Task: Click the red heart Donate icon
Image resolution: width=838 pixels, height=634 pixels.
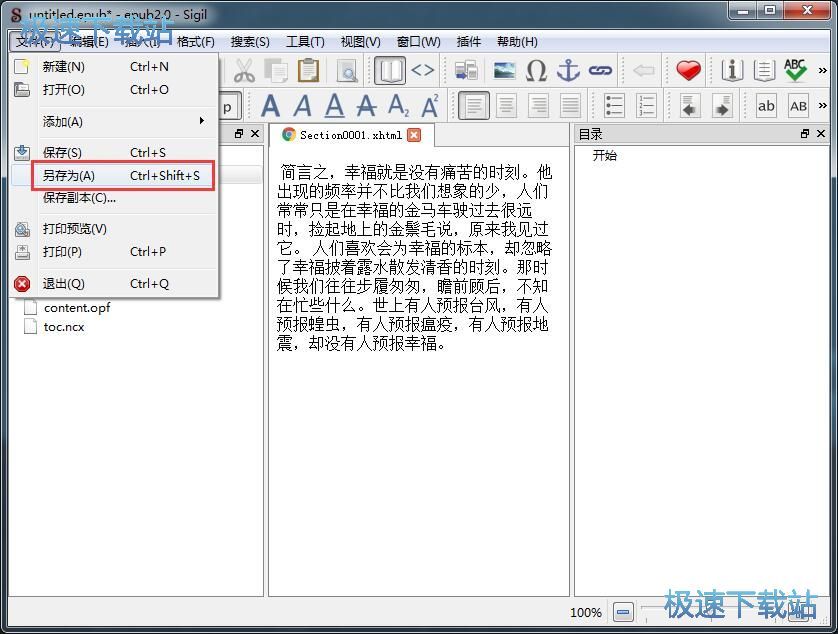Action: [688, 71]
